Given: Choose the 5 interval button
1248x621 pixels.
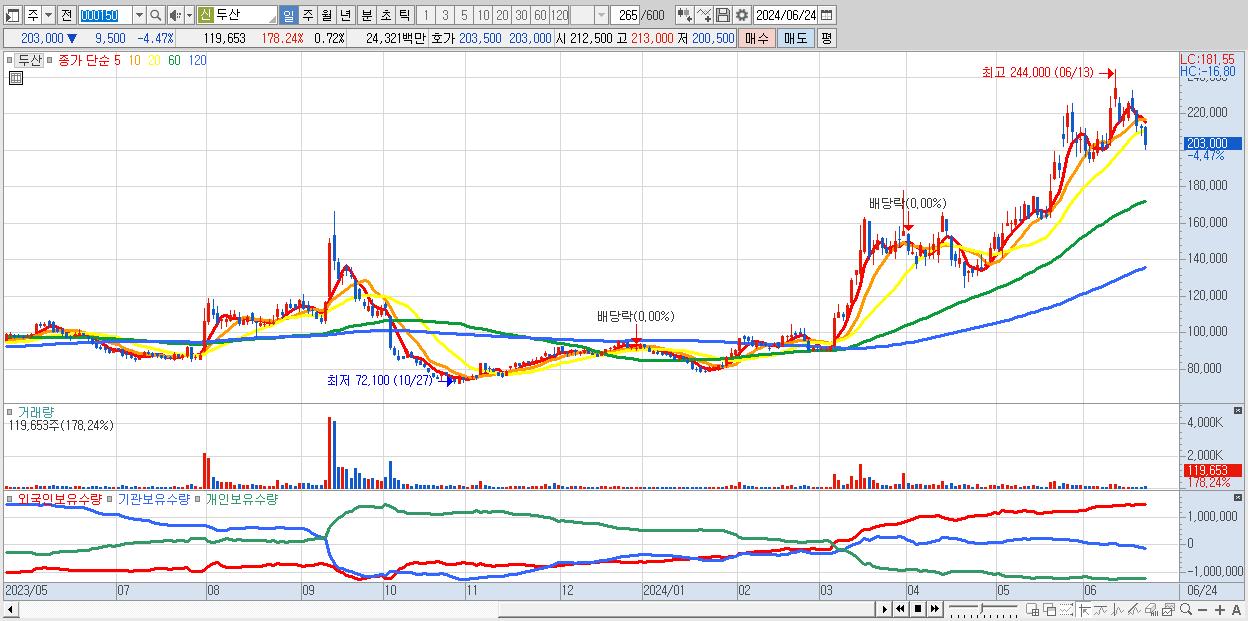Looking at the screenshot, I should (x=464, y=15).
